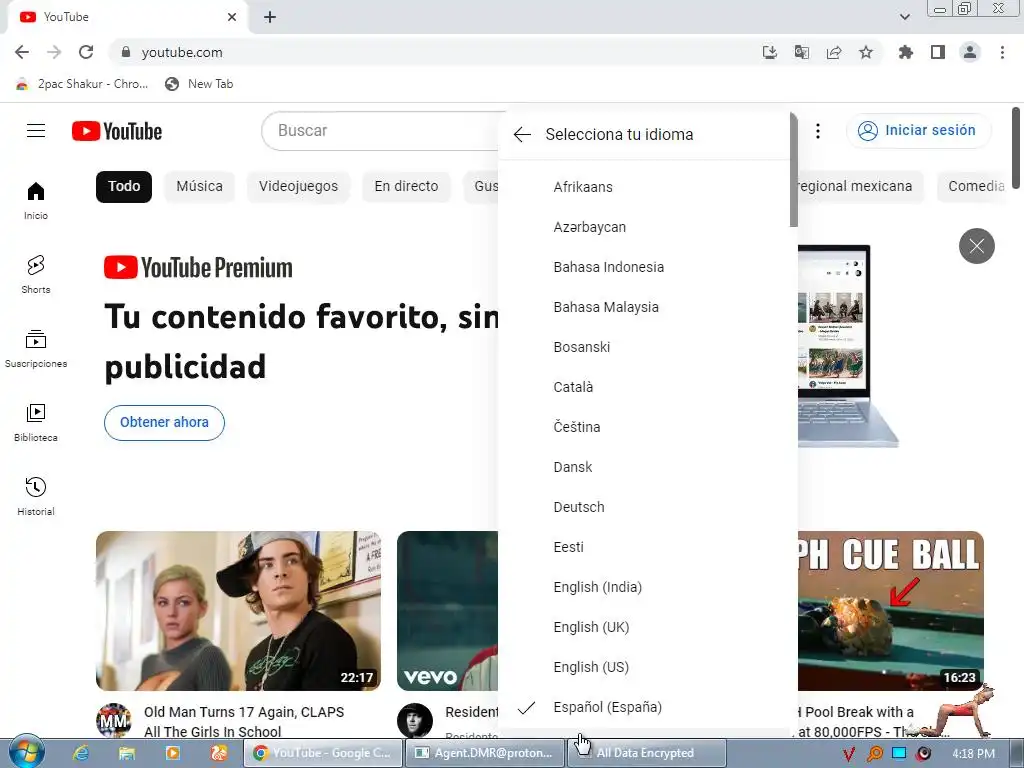Open the Cue Ball pool video thumbnail
1024x768 pixels.
[x=891, y=611]
